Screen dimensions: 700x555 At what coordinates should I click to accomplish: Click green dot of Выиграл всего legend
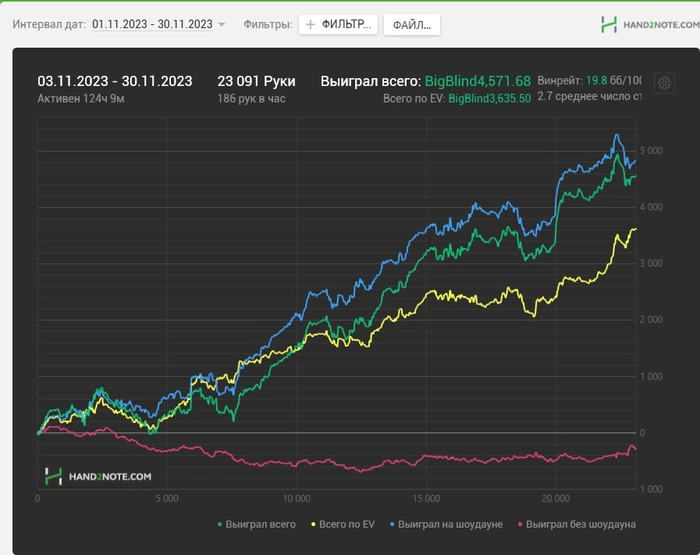click(x=220, y=524)
